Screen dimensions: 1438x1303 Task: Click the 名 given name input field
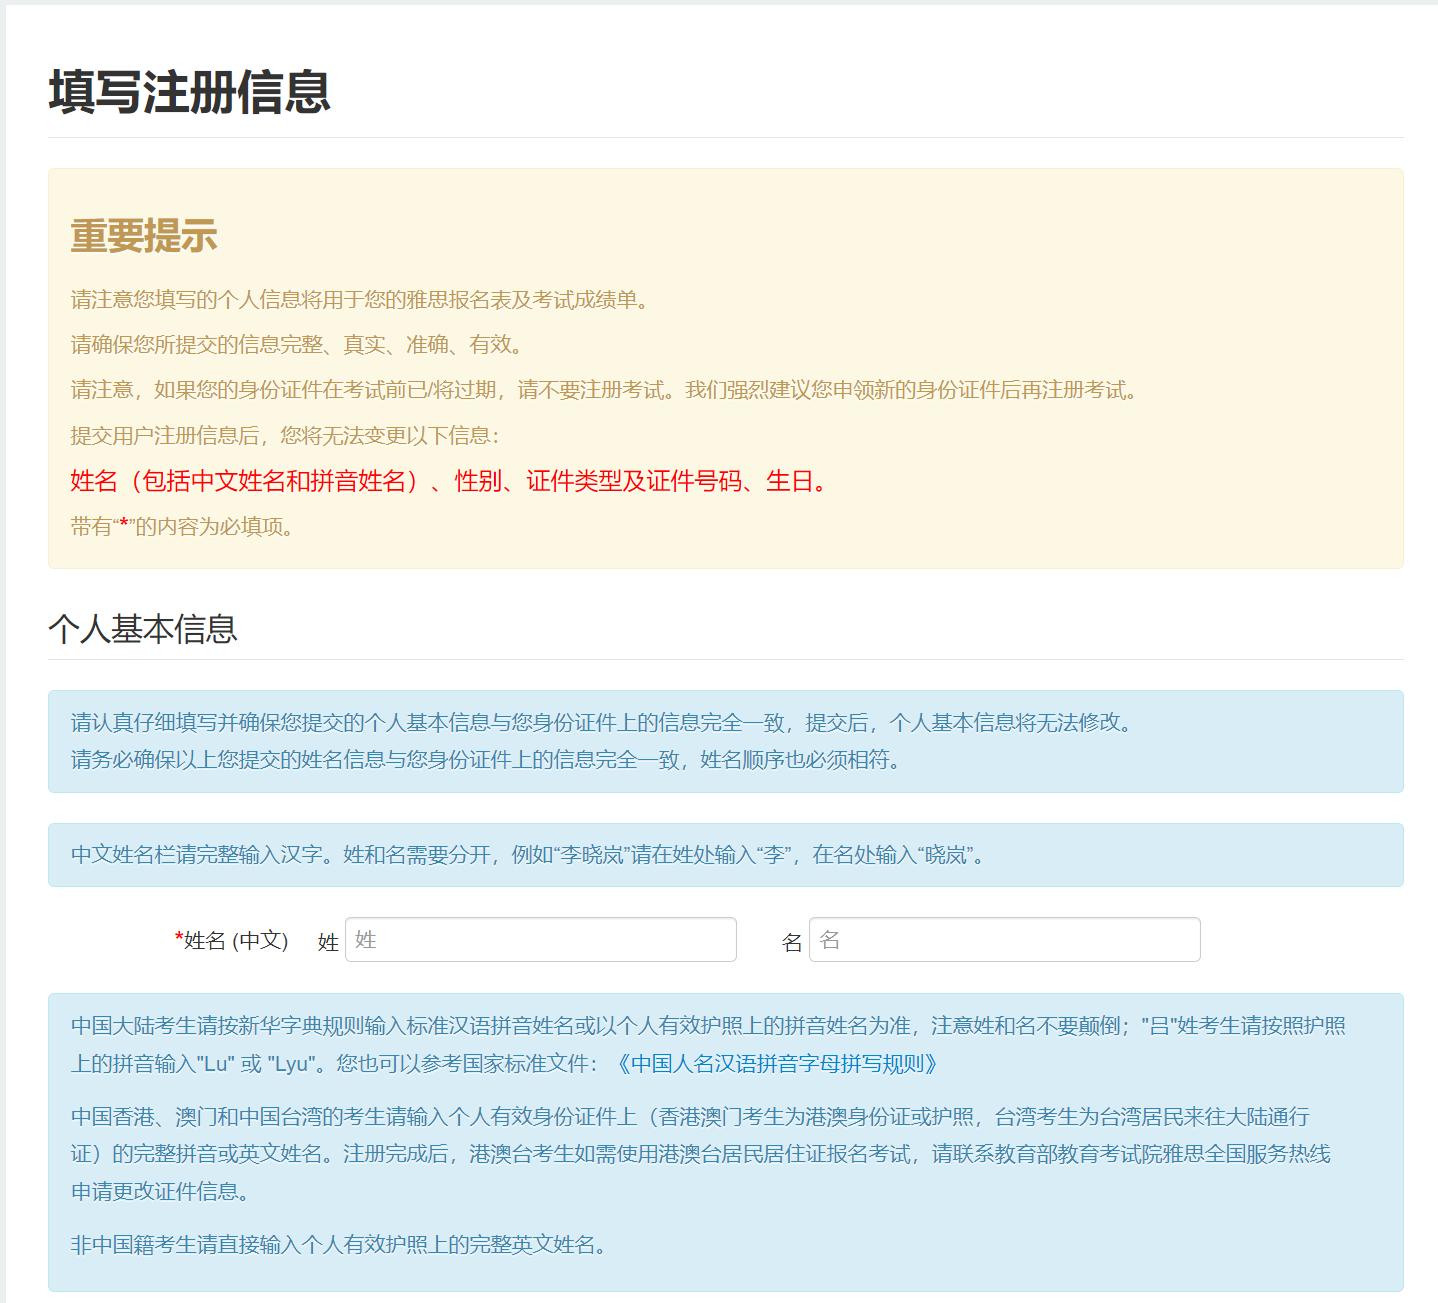[1003, 940]
